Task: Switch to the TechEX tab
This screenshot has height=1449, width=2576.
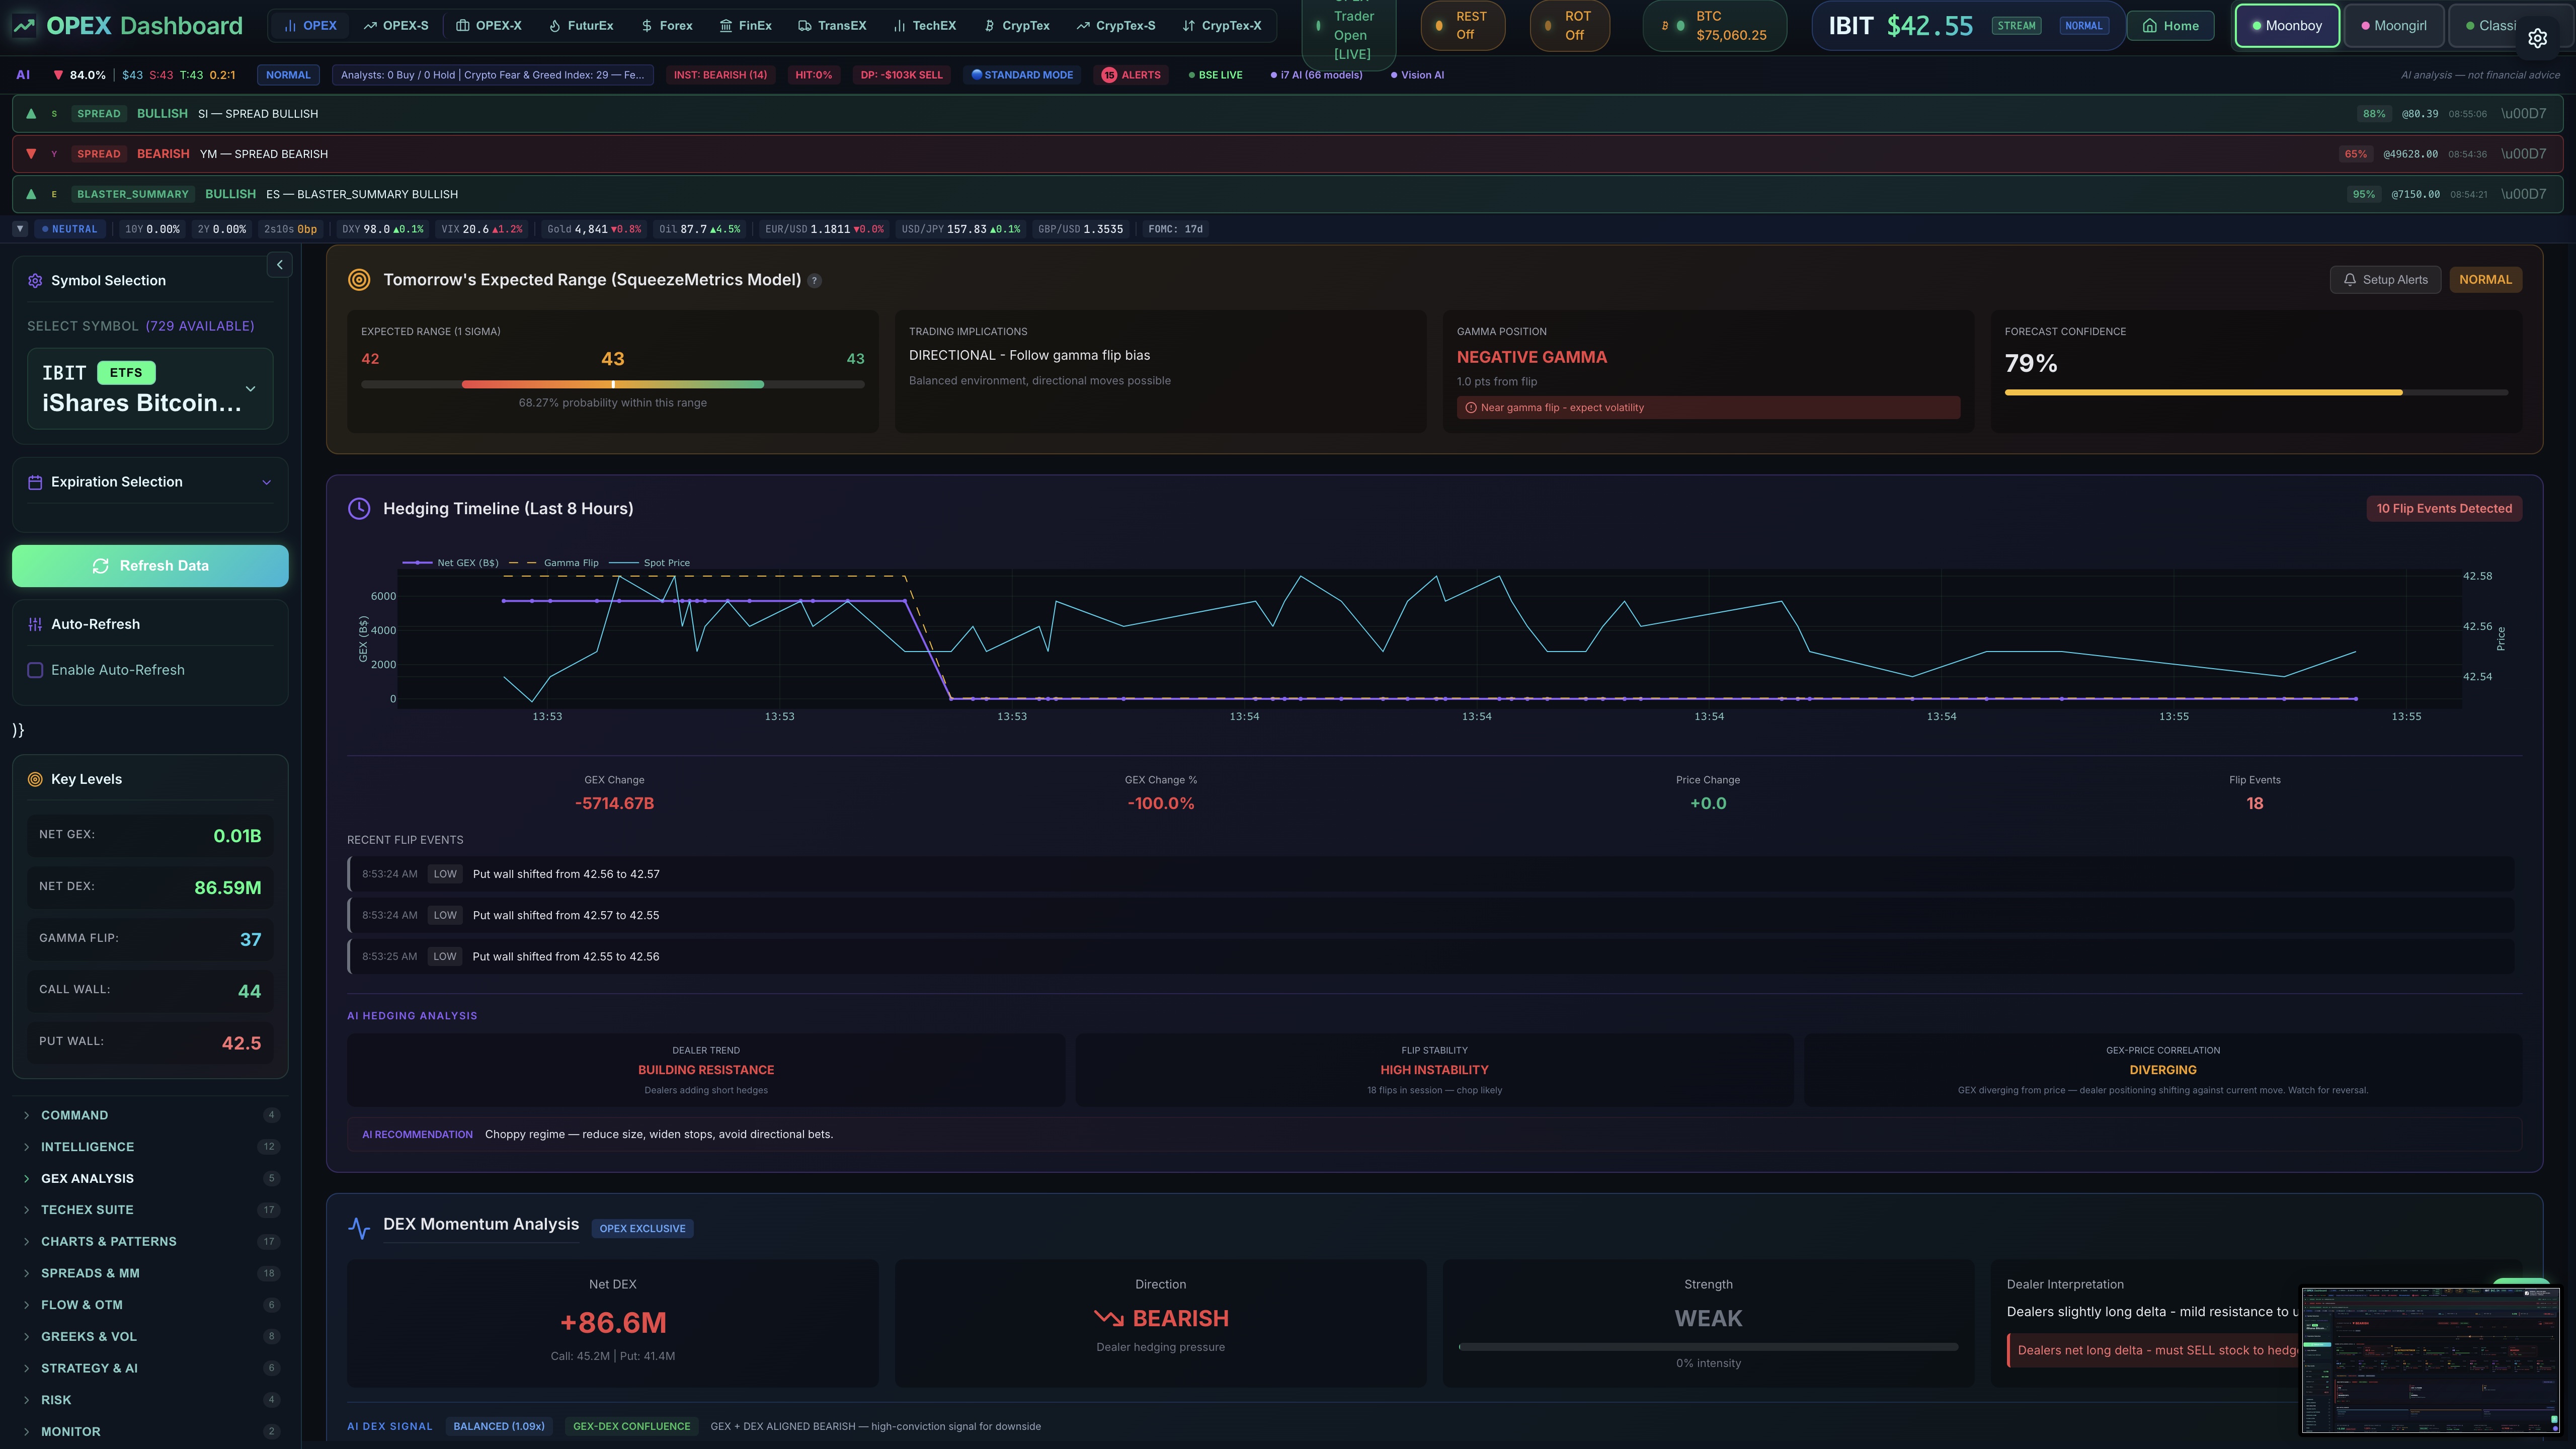Action: click(925, 26)
